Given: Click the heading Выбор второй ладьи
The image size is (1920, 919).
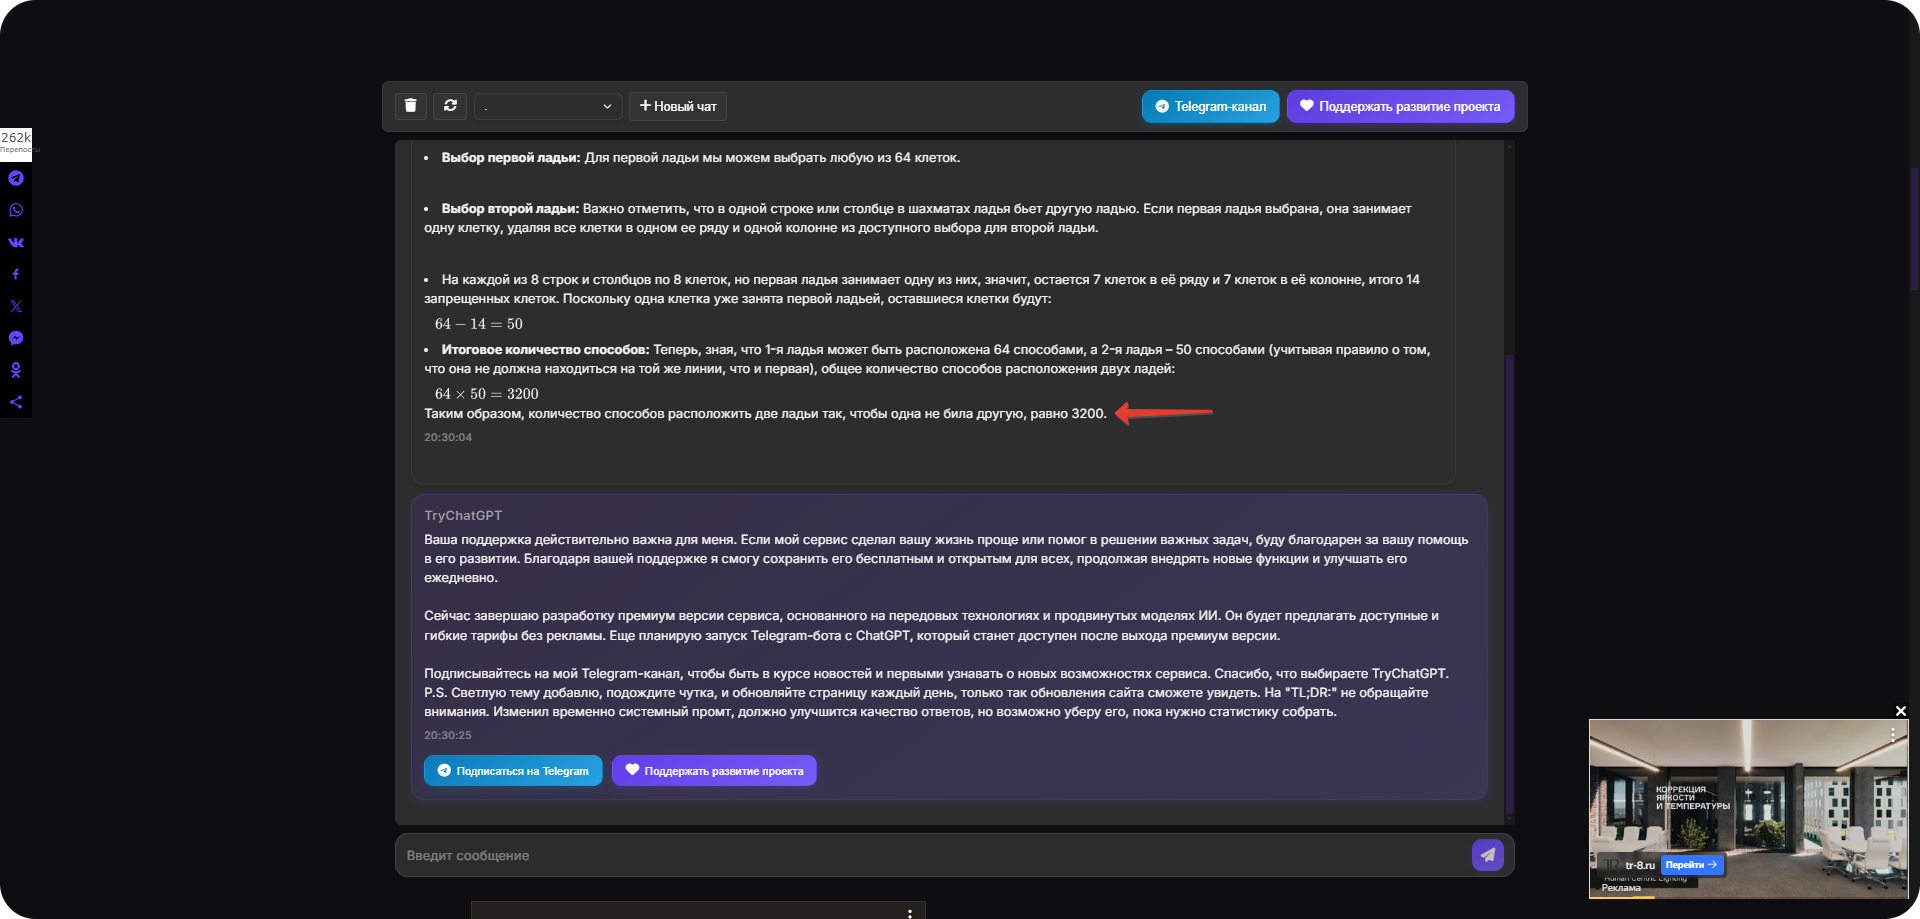Looking at the screenshot, I should tap(510, 209).
